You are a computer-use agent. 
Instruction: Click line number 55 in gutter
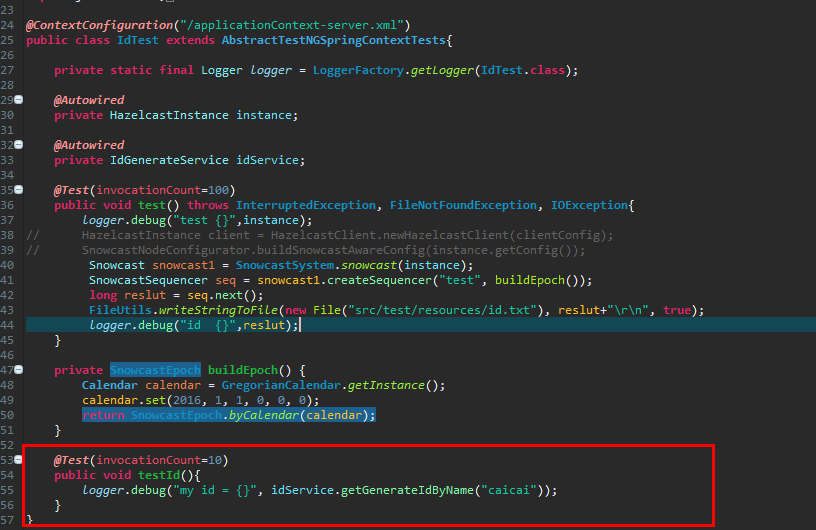tap(7, 490)
